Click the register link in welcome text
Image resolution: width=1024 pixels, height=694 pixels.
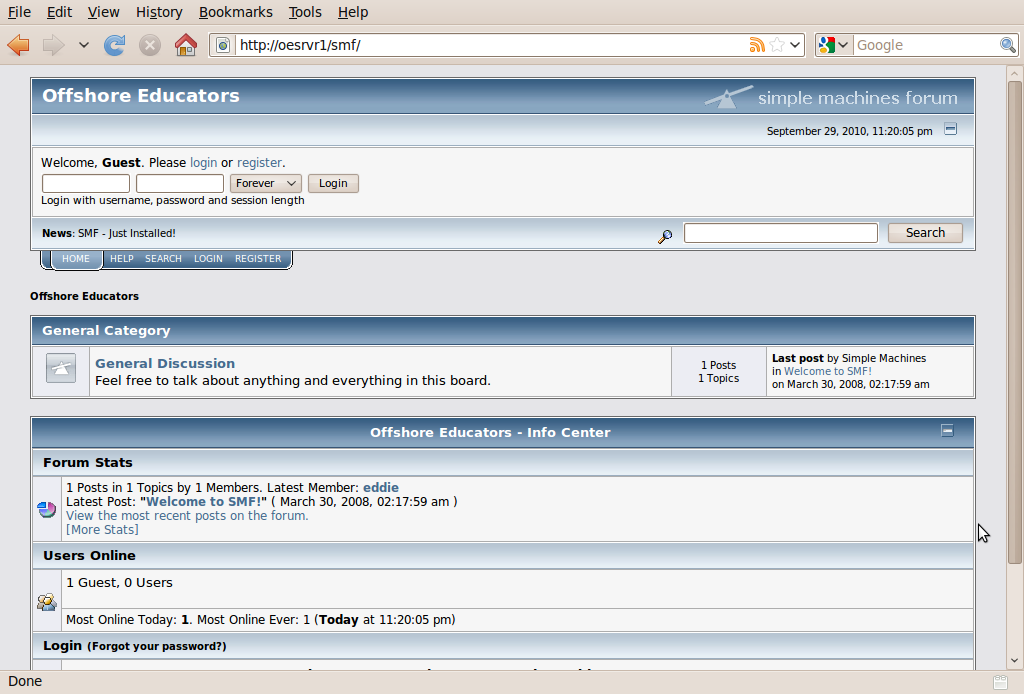click(x=259, y=163)
